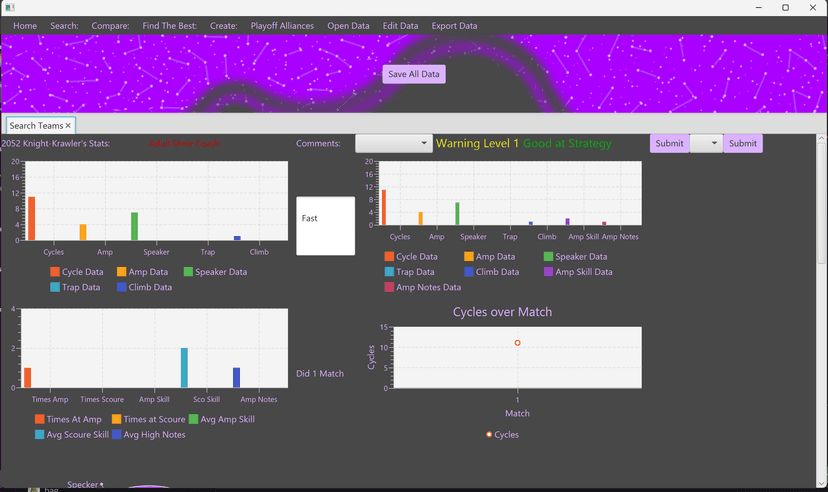Close the Search Teams tab
This screenshot has height=492, width=828.
(68, 126)
